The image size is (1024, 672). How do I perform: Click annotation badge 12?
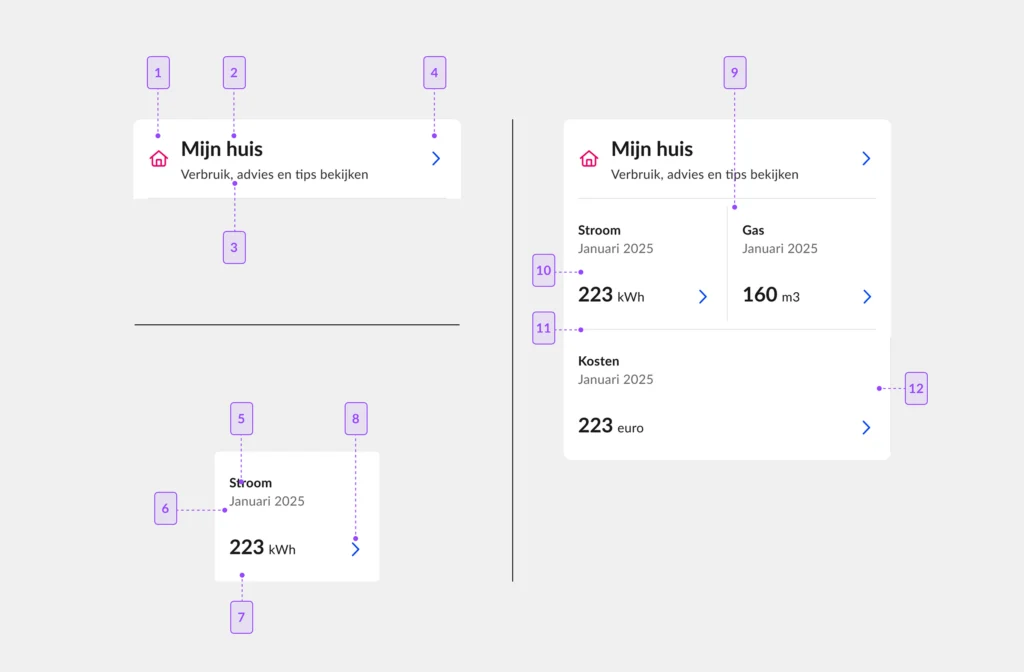tap(916, 389)
